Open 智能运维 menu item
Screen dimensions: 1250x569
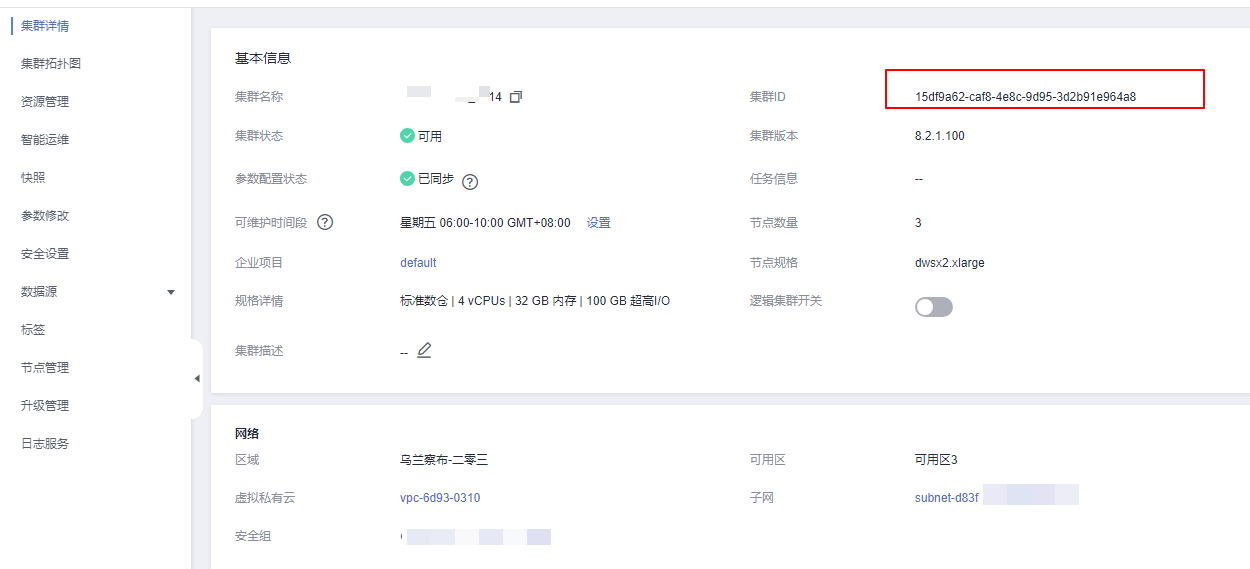click(x=45, y=140)
